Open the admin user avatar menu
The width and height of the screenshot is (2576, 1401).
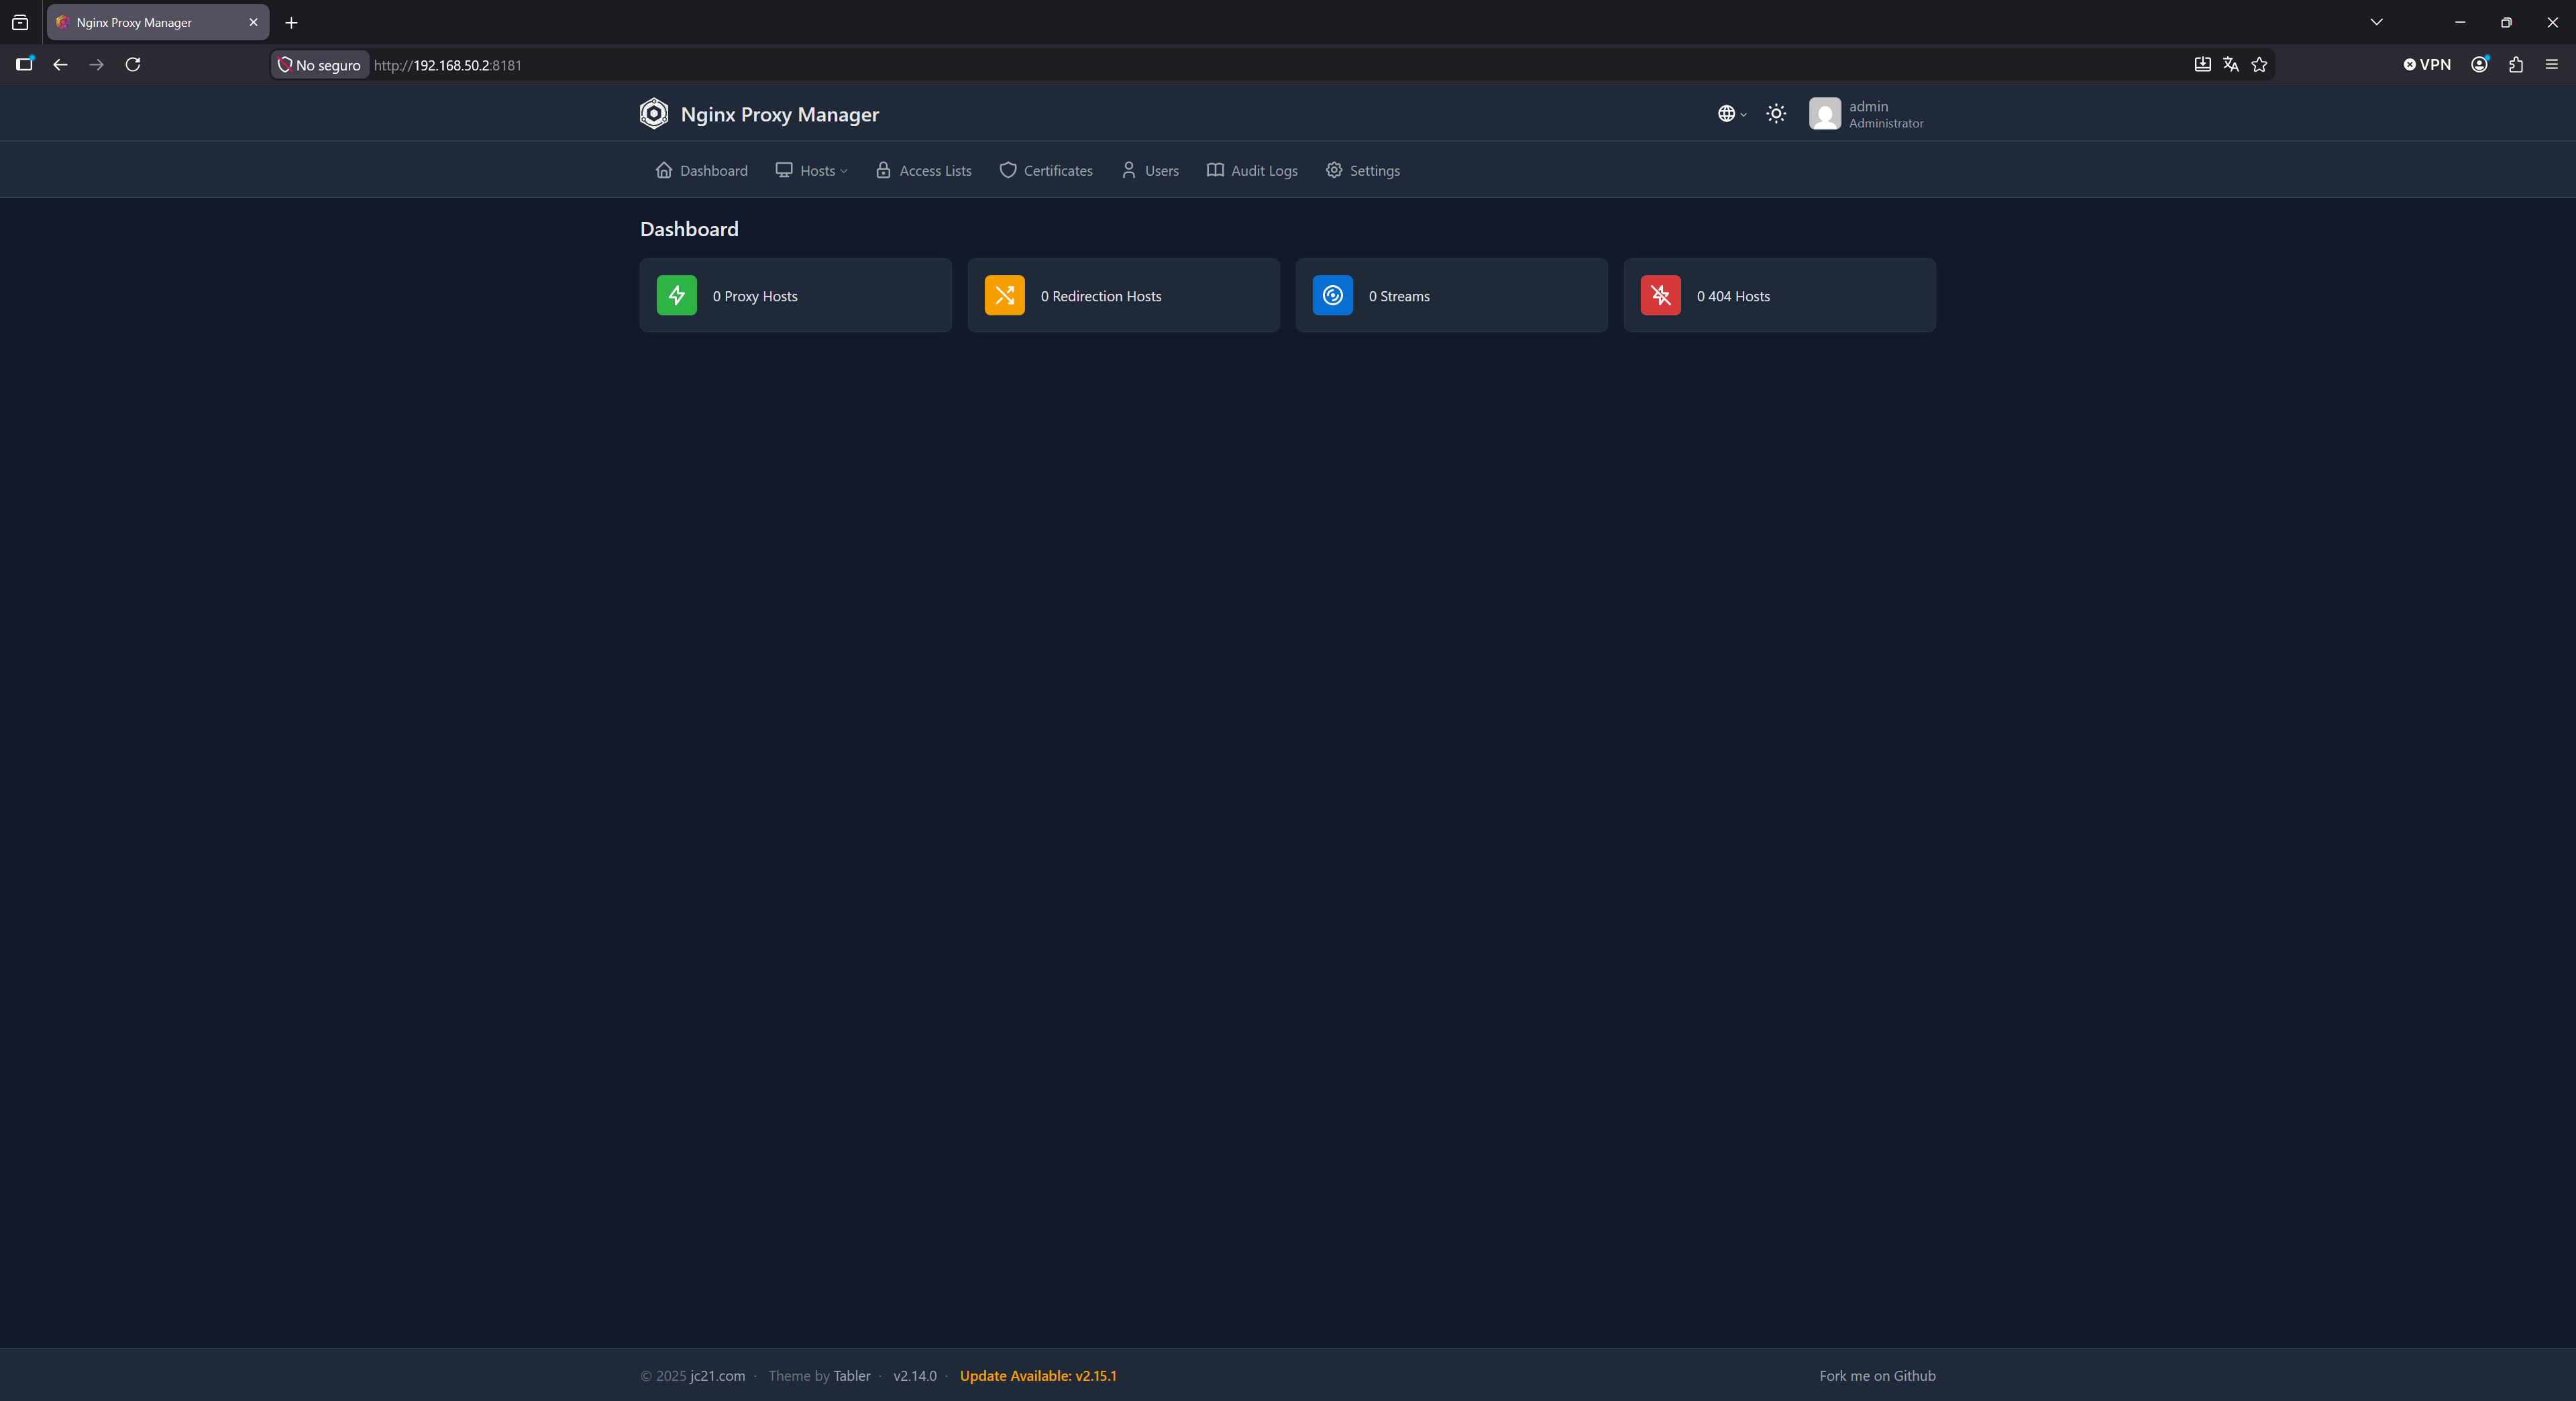pyautogui.click(x=1824, y=114)
